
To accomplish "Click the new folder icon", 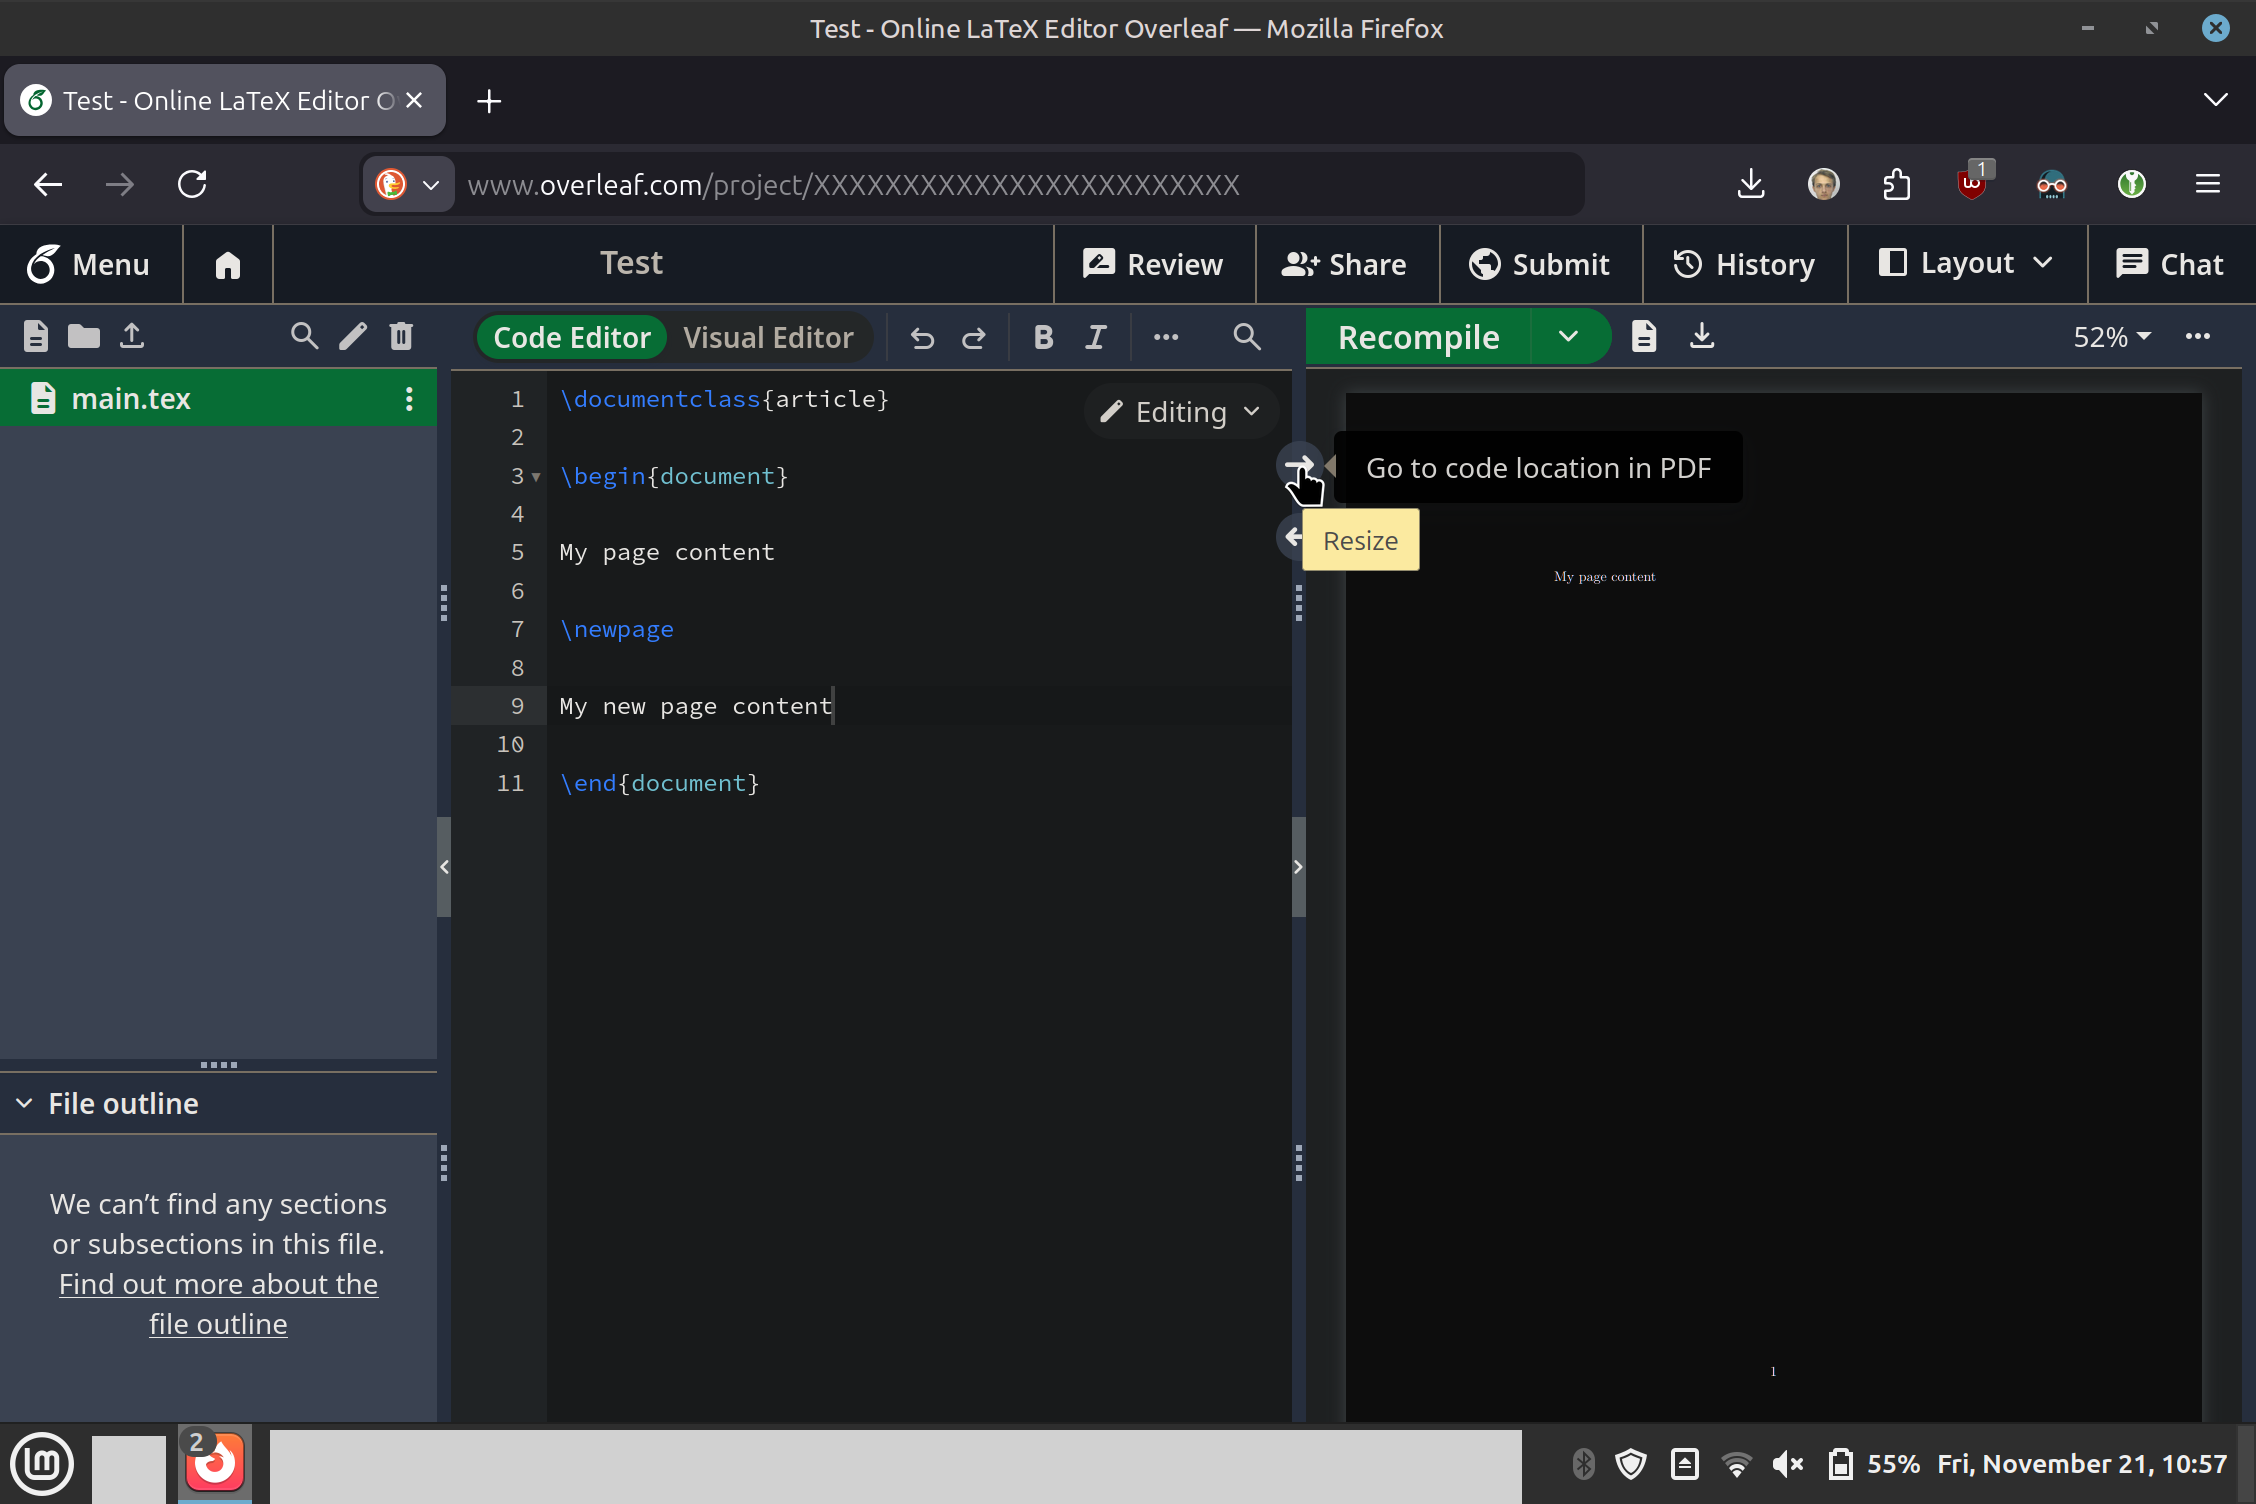I will [84, 336].
